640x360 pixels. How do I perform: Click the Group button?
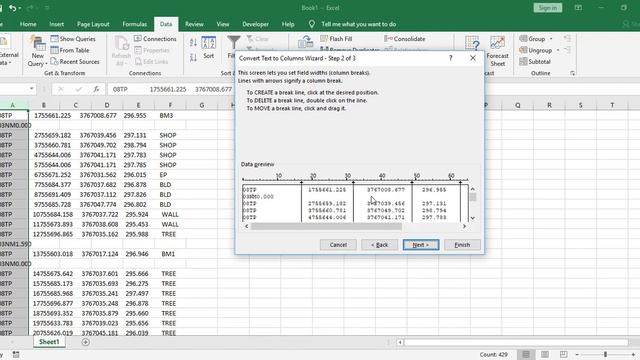[x=532, y=39]
